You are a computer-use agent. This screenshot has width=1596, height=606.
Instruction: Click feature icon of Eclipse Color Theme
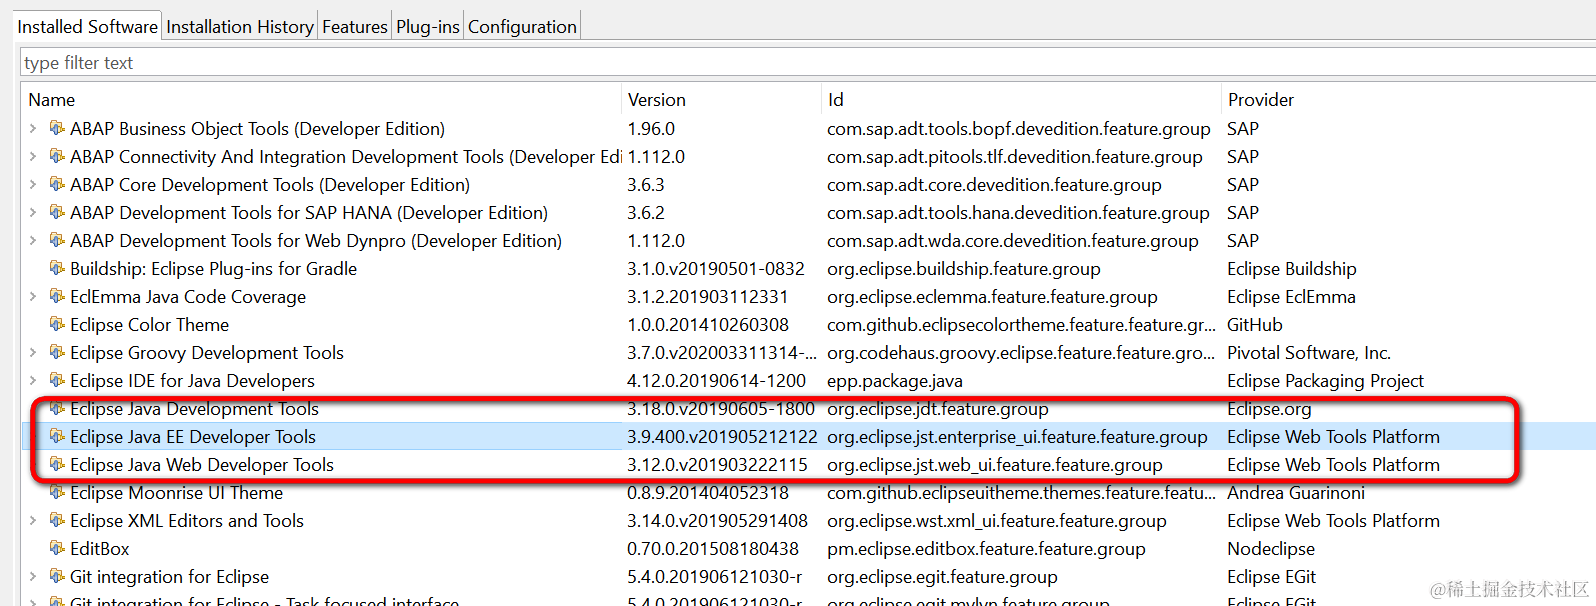[57, 324]
